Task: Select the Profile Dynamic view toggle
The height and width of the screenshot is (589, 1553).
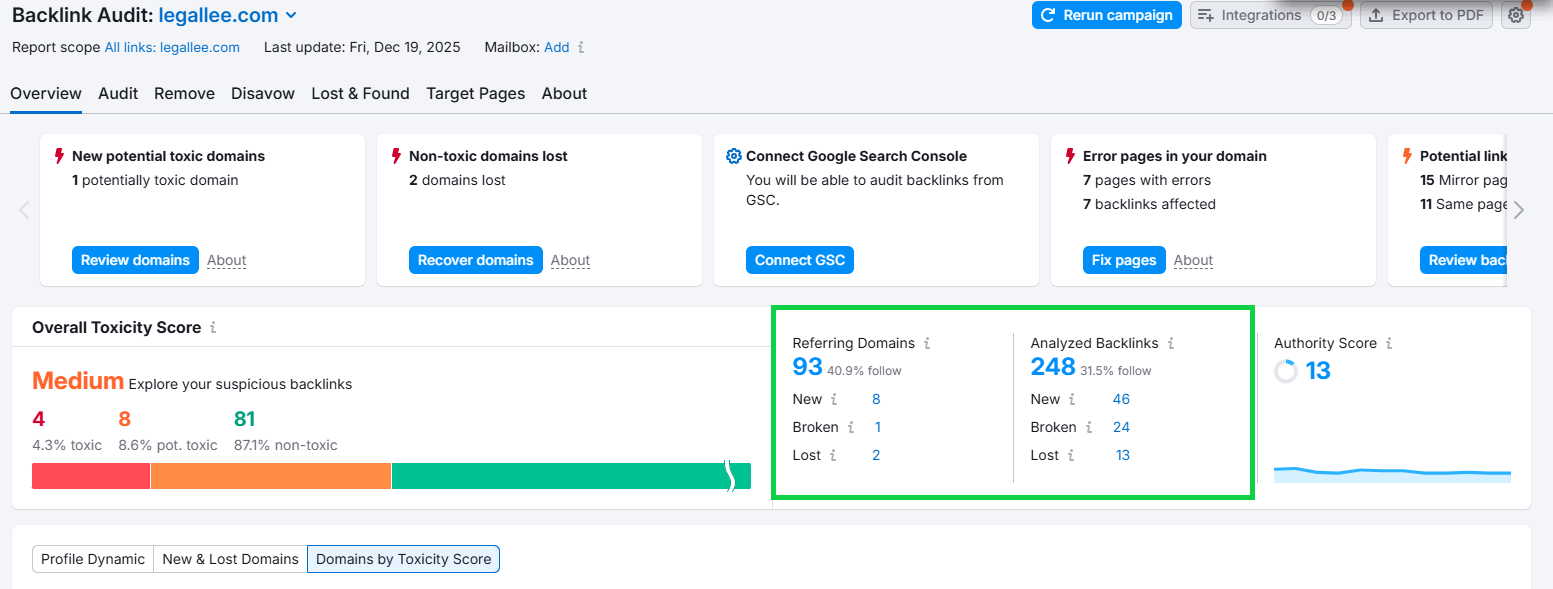Action: pyautogui.click(x=93, y=559)
